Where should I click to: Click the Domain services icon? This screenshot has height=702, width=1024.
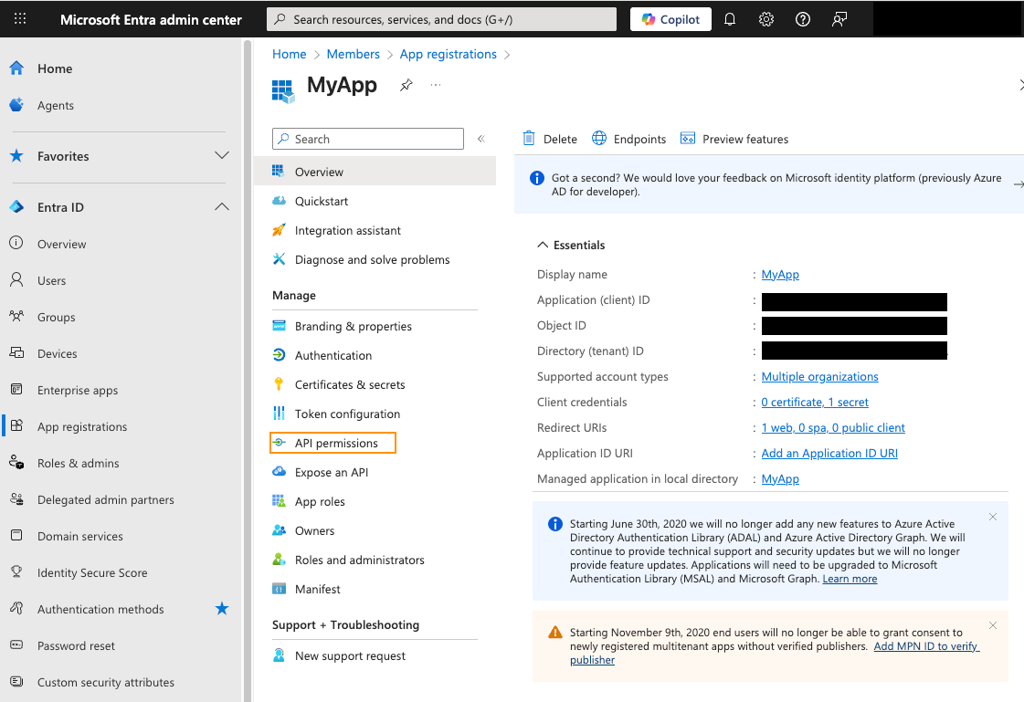pos(17,535)
